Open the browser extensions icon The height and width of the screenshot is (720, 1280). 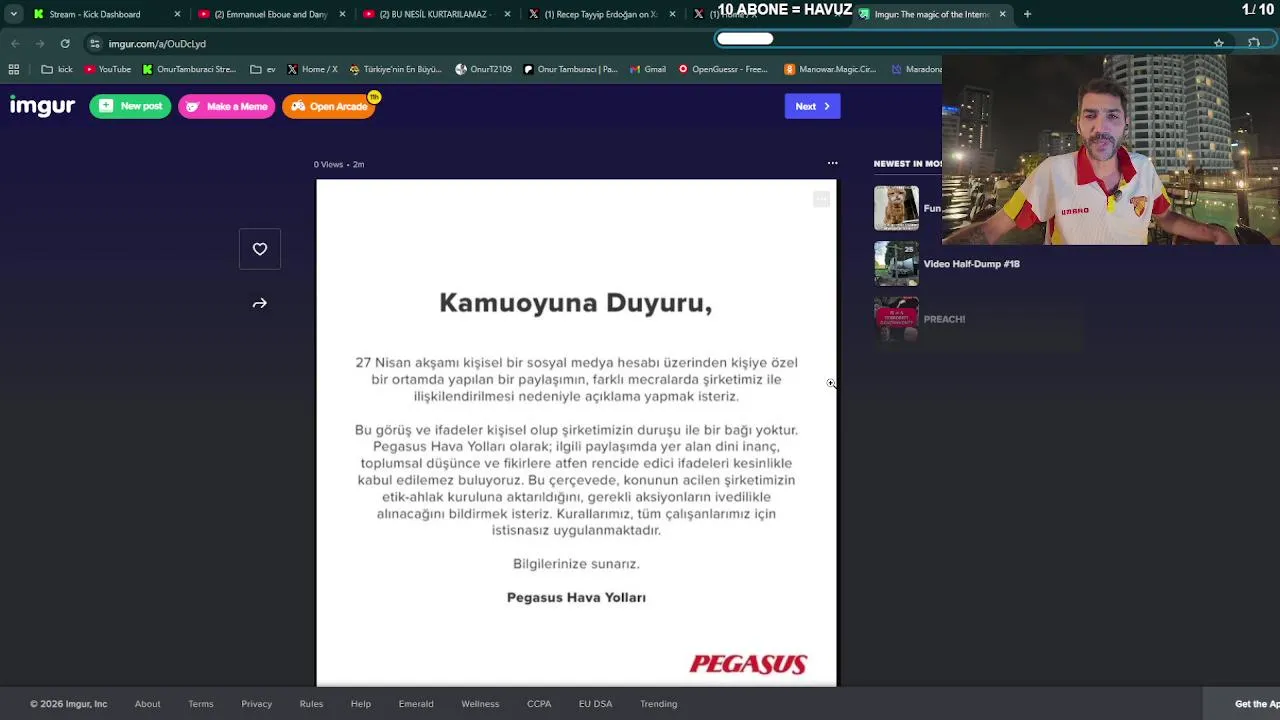pos(1254,44)
